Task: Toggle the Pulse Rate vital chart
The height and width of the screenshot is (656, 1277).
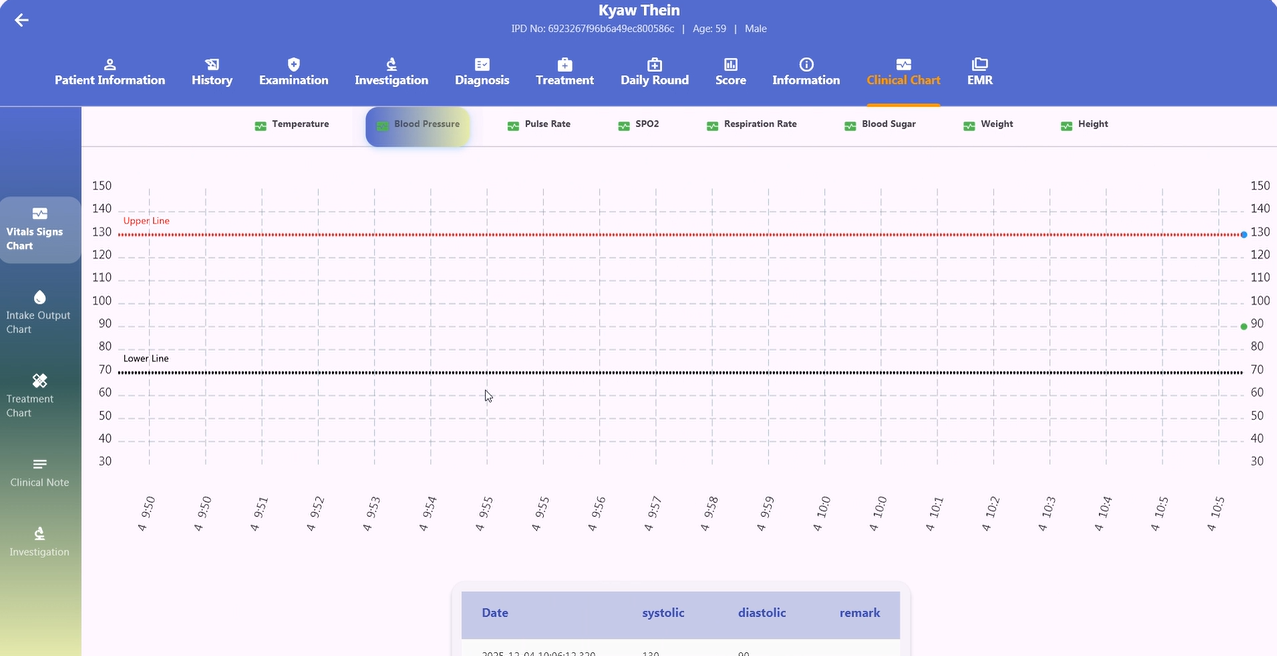Action: point(538,125)
